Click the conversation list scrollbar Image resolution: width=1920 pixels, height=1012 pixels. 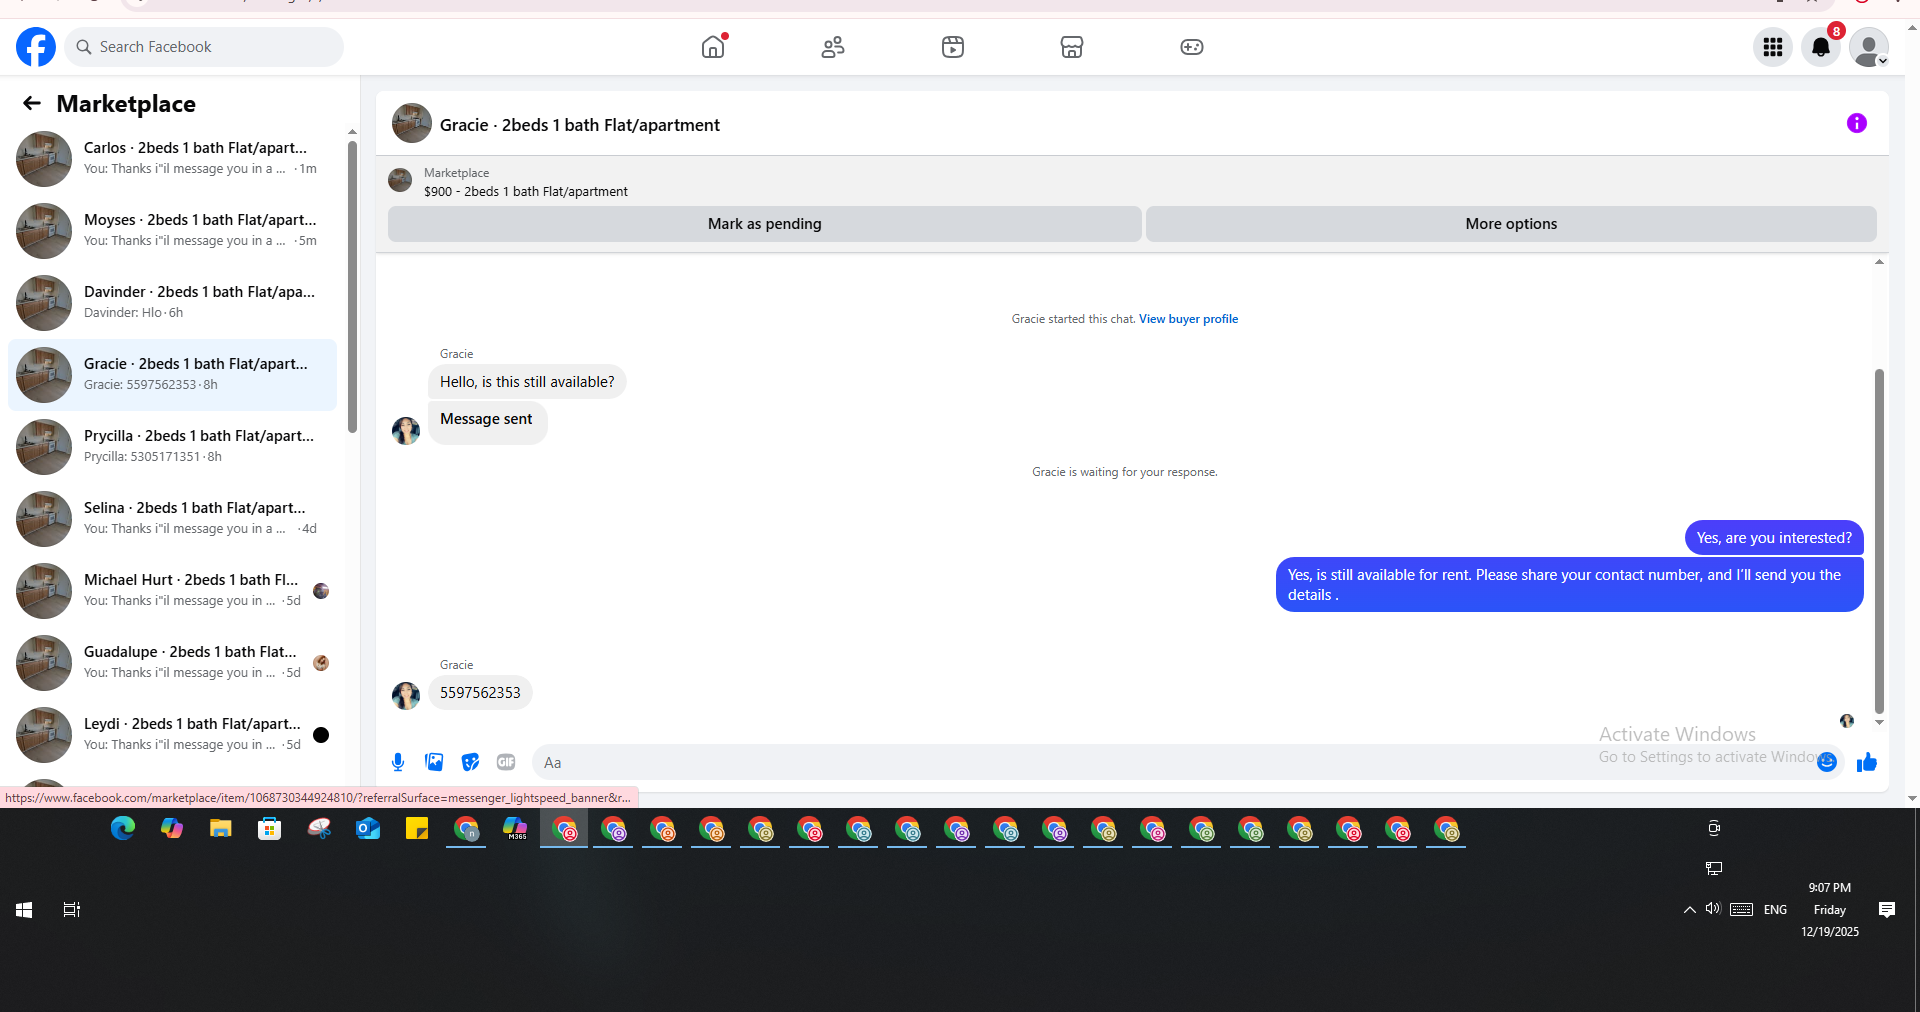click(352, 287)
